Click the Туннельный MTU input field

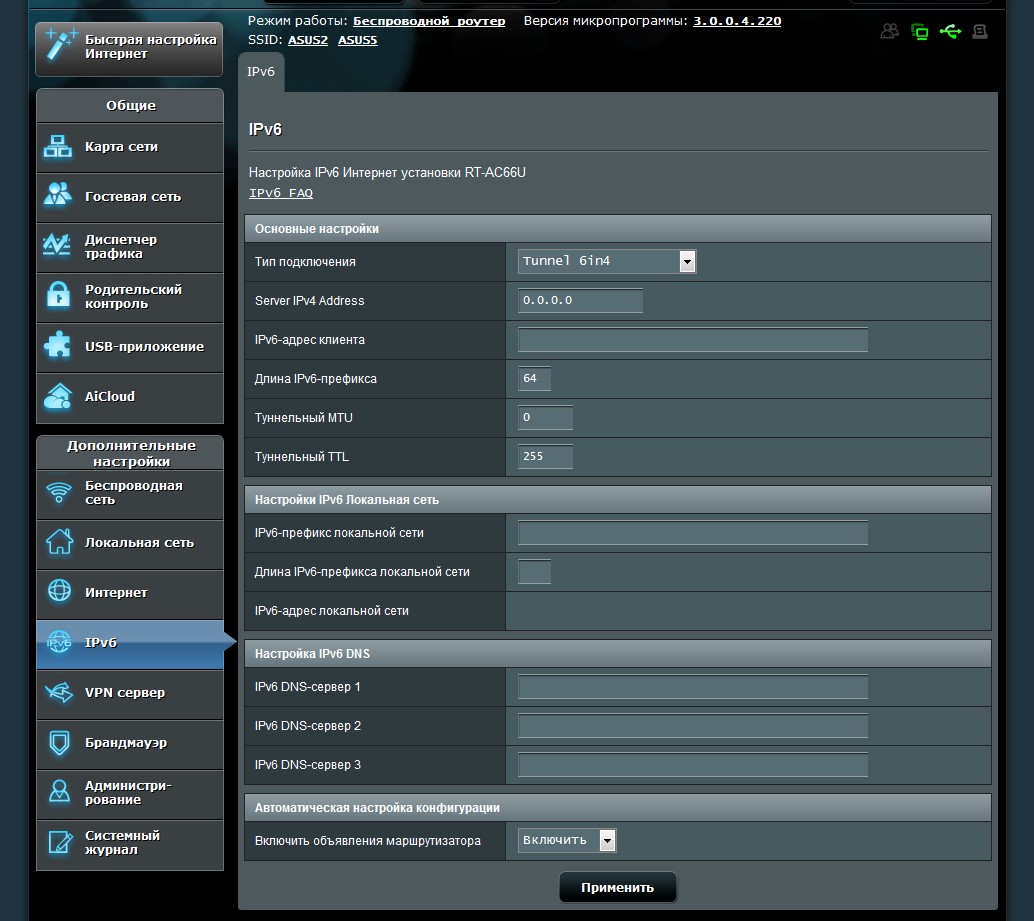pyautogui.click(x=545, y=417)
